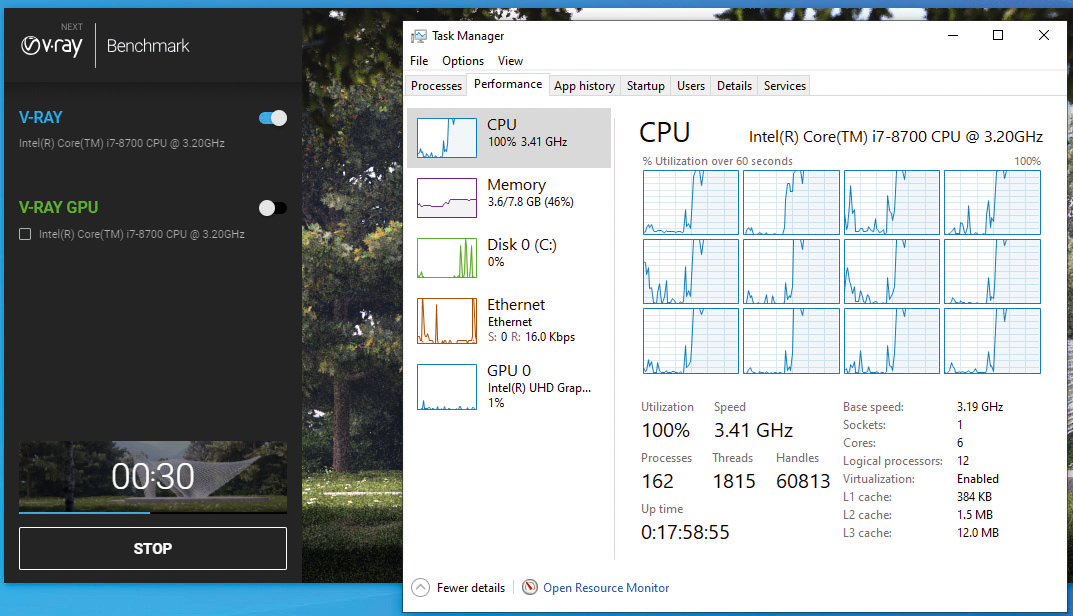Expand the View menu

pyautogui.click(x=510, y=61)
